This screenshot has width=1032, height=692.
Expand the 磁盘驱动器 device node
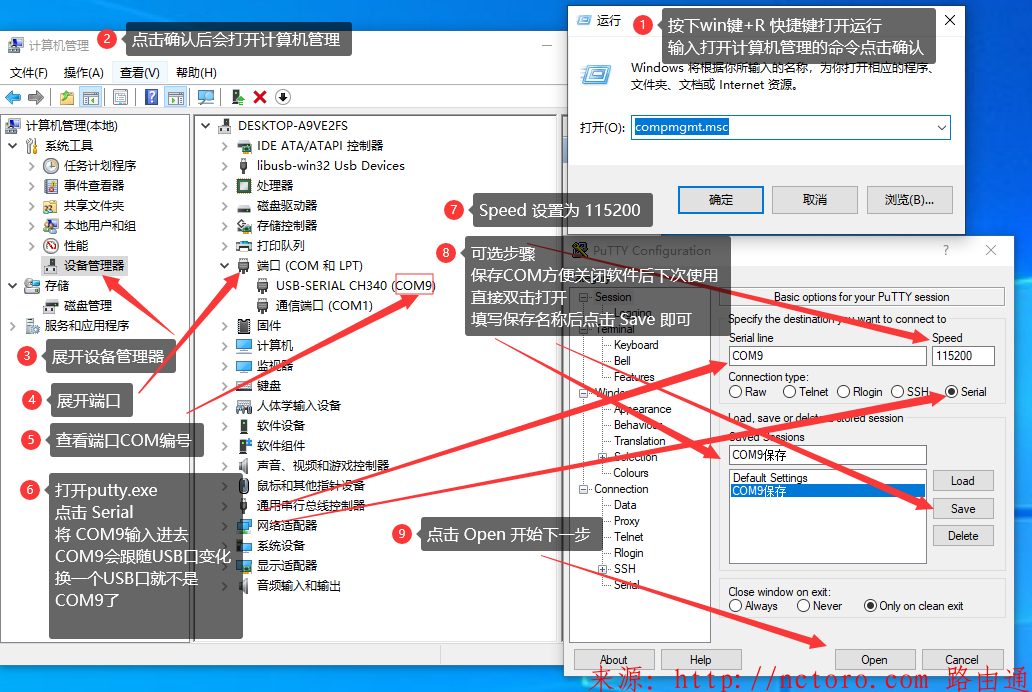(x=224, y=206)
